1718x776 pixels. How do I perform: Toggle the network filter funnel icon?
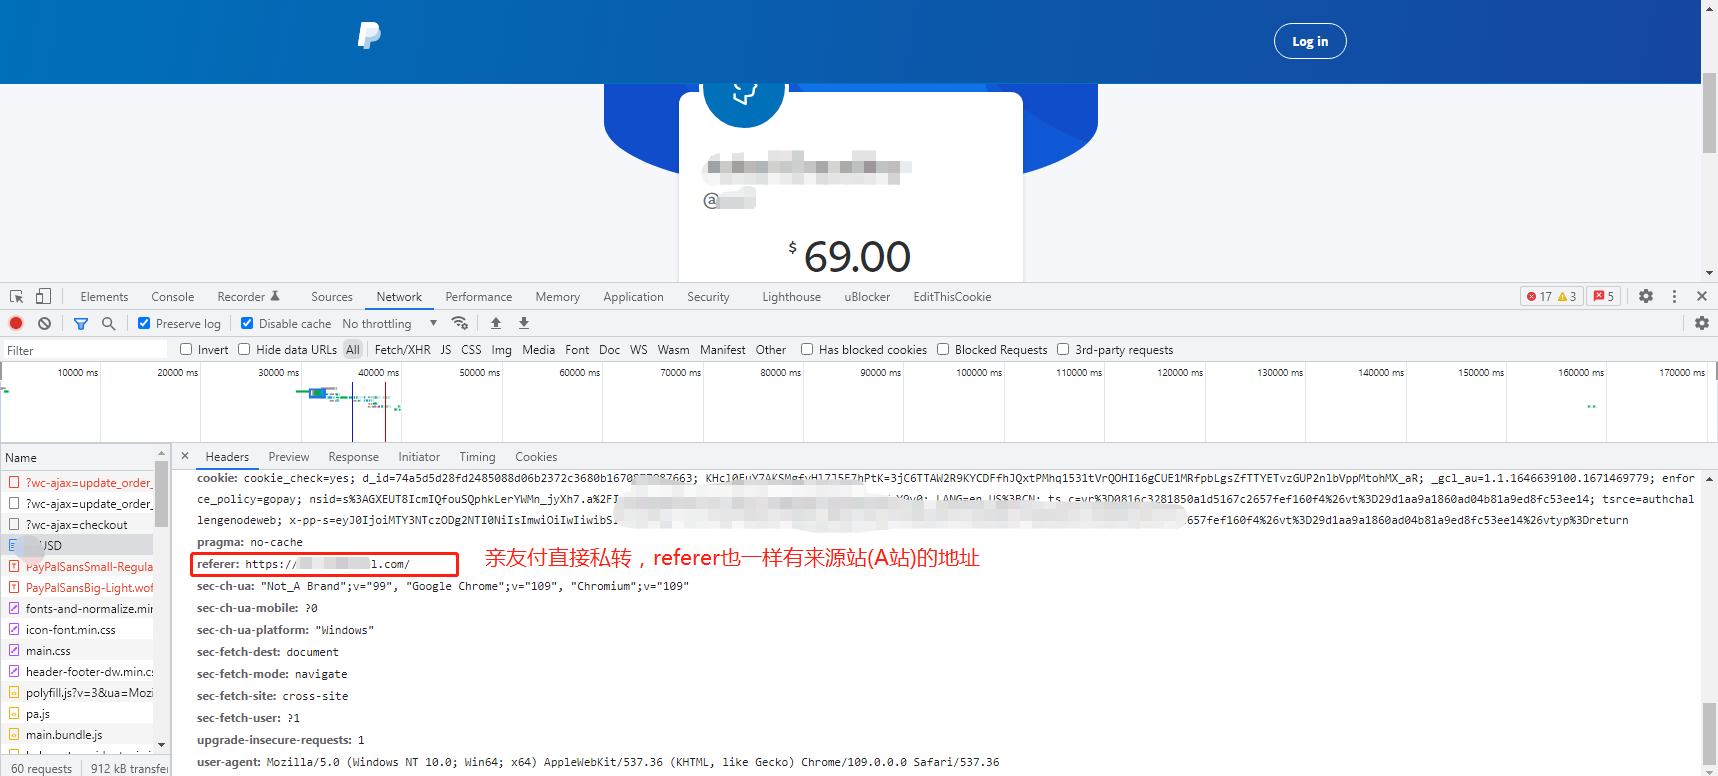click(81, 323)
